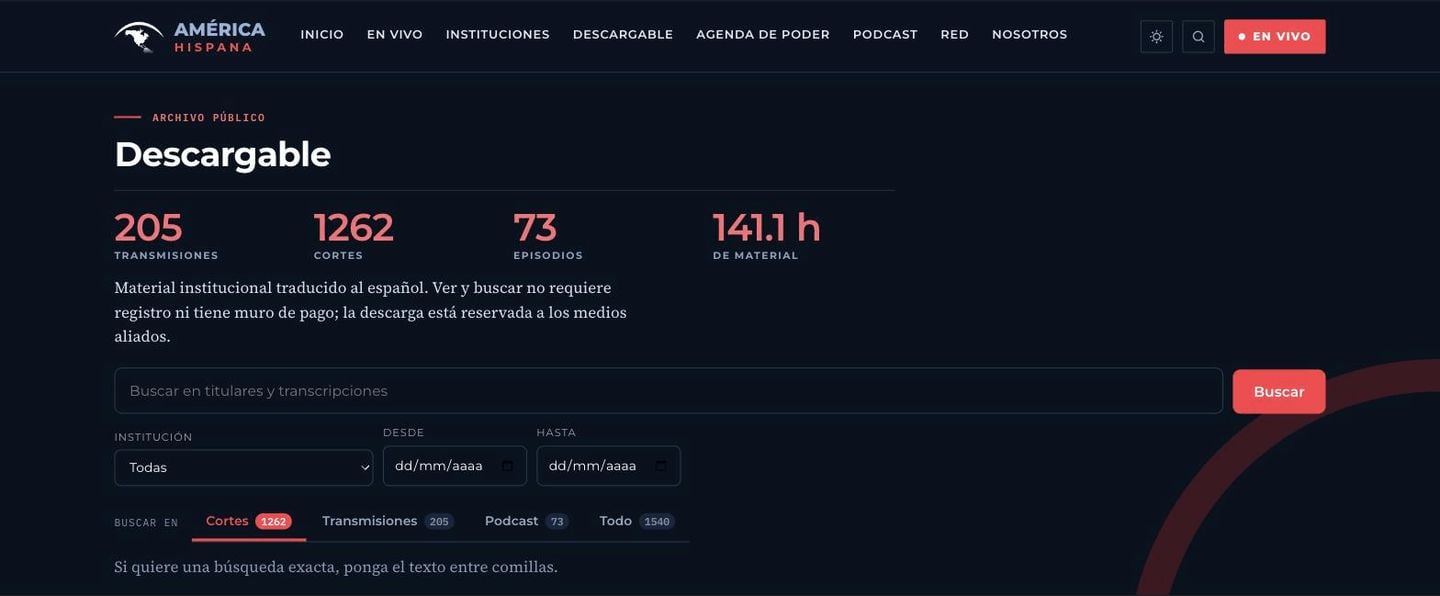Open RED nav link

(955, 34)
